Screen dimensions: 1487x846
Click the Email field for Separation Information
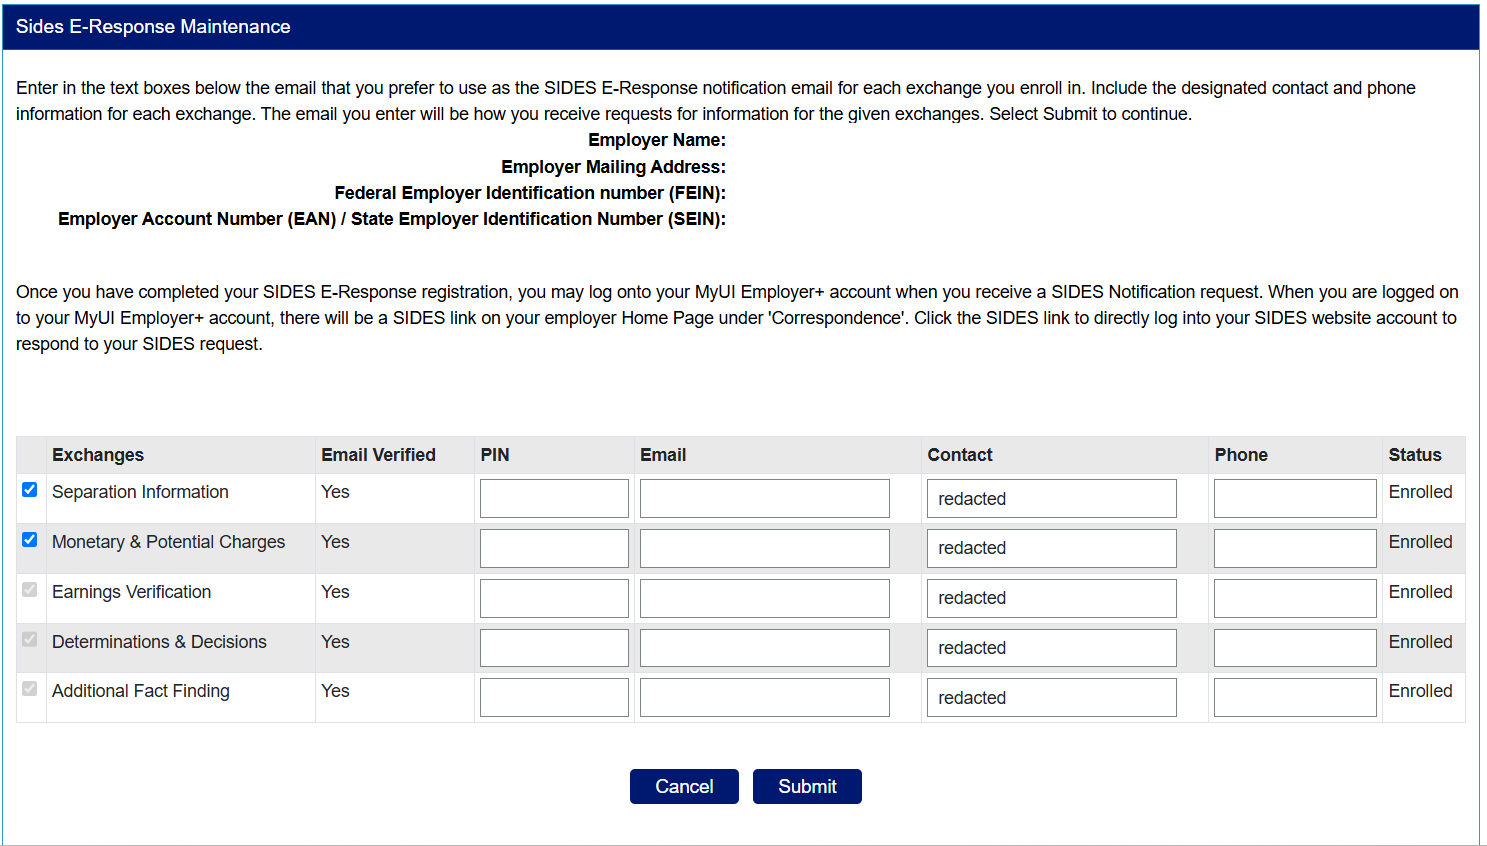[764, 498]
